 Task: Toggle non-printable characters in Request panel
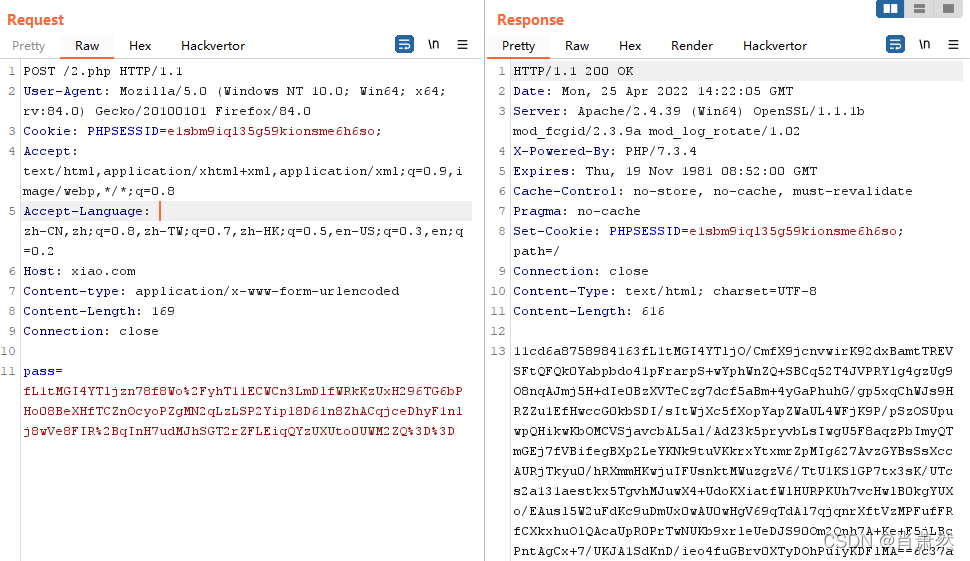433,45
